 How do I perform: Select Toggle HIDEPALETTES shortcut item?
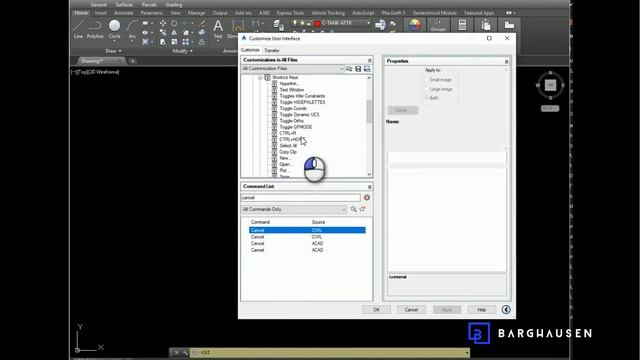pyautogui.click(x=302, y=102)
